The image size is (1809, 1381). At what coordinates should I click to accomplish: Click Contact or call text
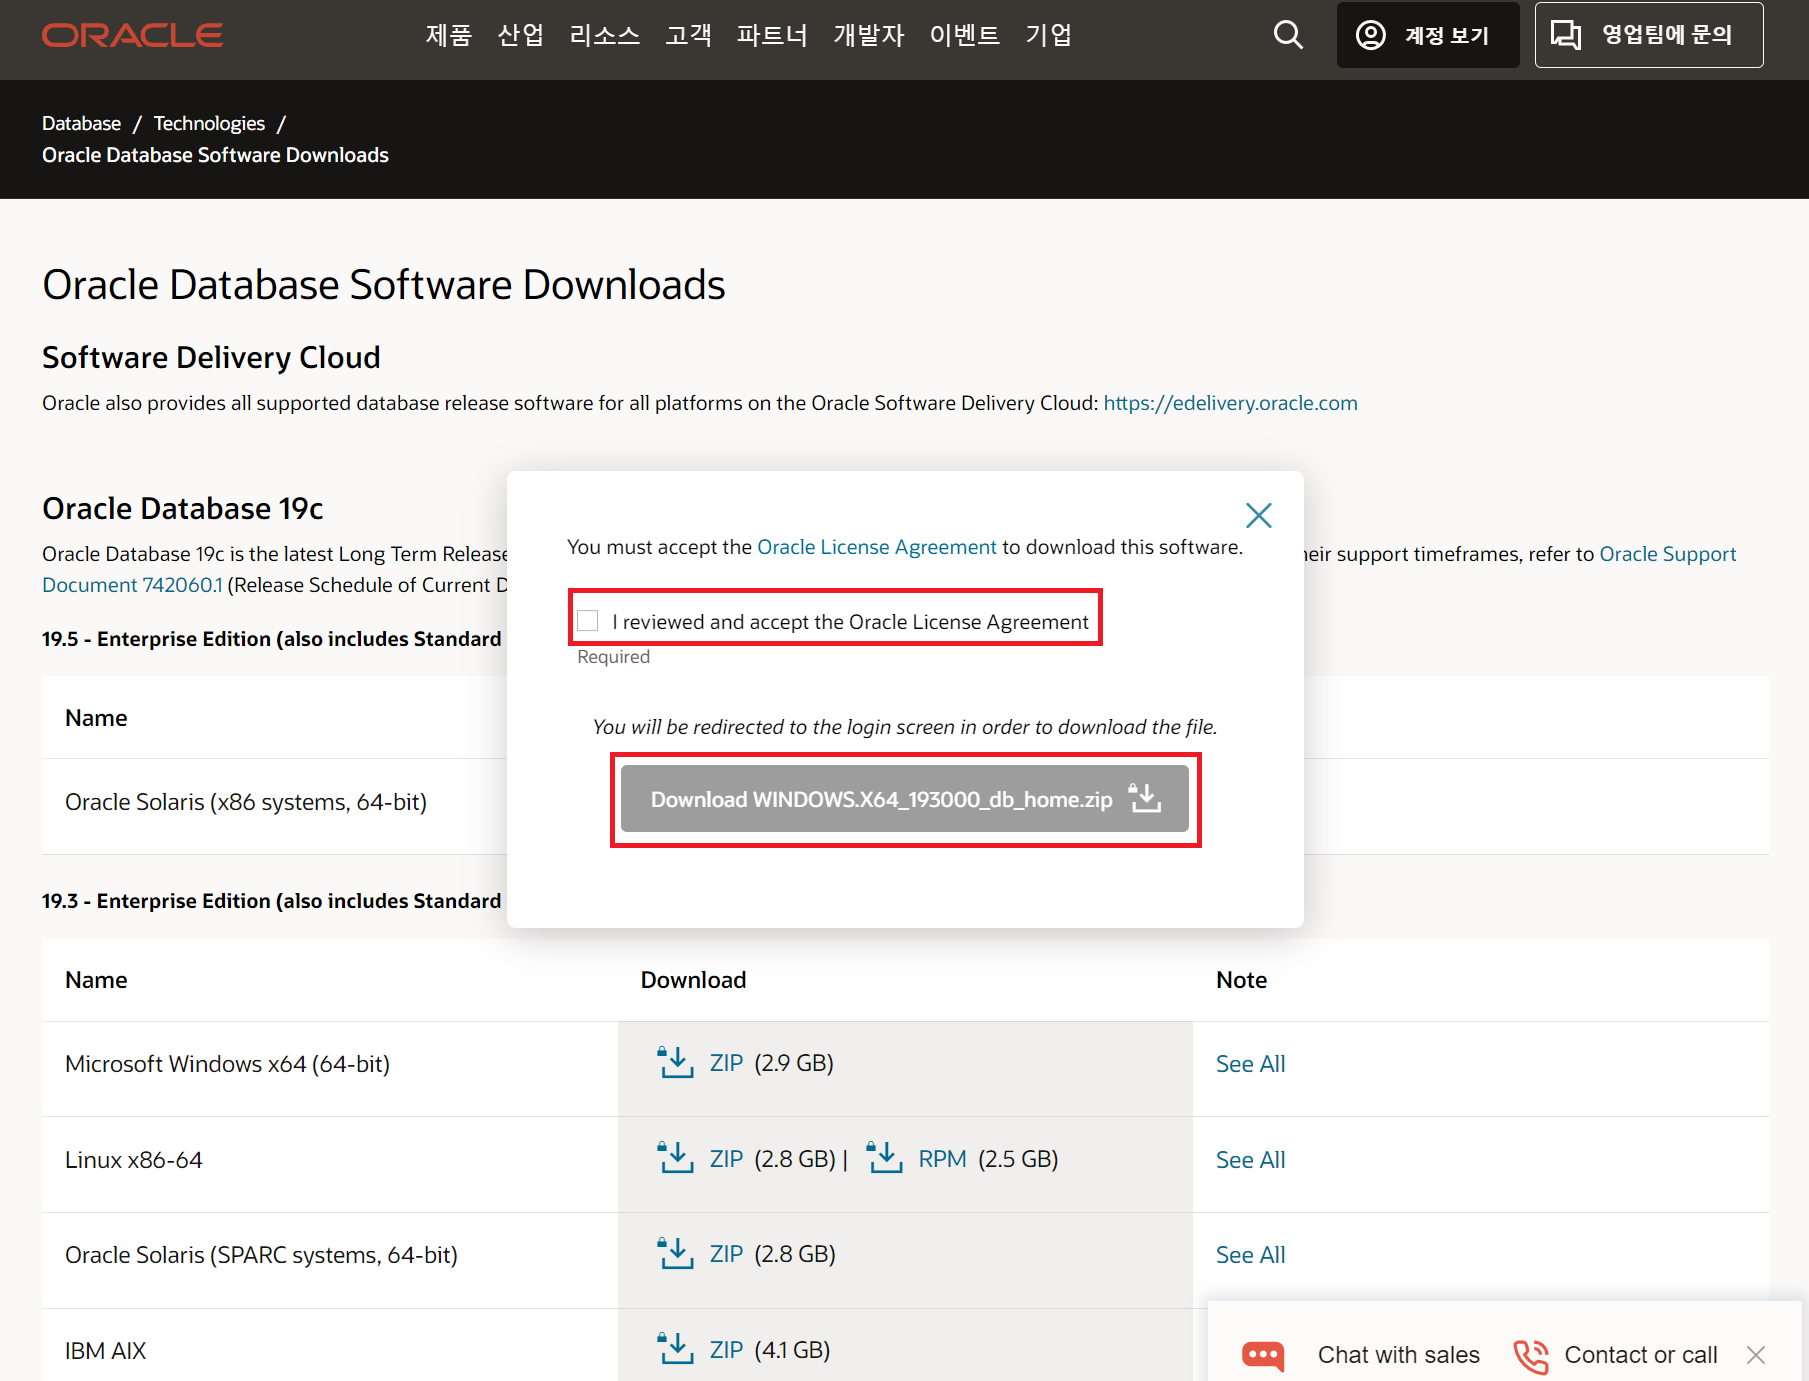coord(1641,1355)
